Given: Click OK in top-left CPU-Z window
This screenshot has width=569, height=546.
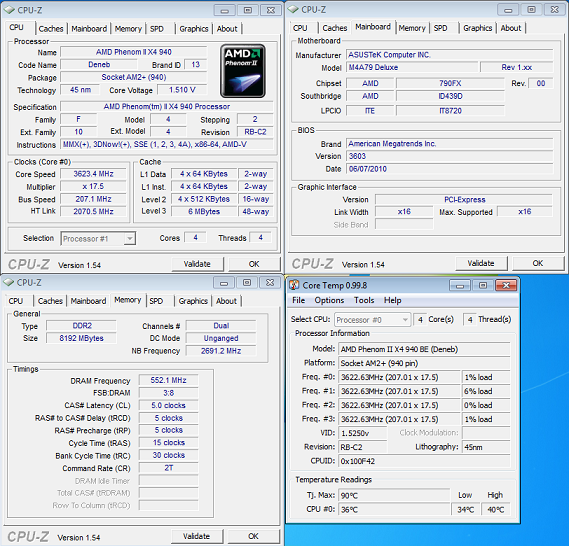Looking at the screenshot, I should pyautogui.click(x=254, y=264).
